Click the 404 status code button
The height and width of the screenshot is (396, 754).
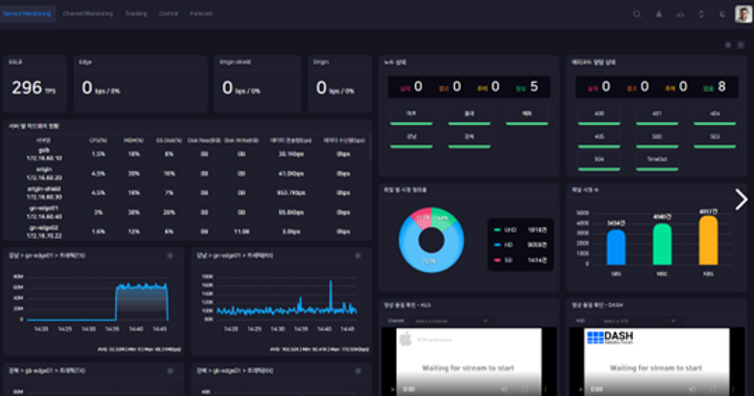[x=715, y=115]
